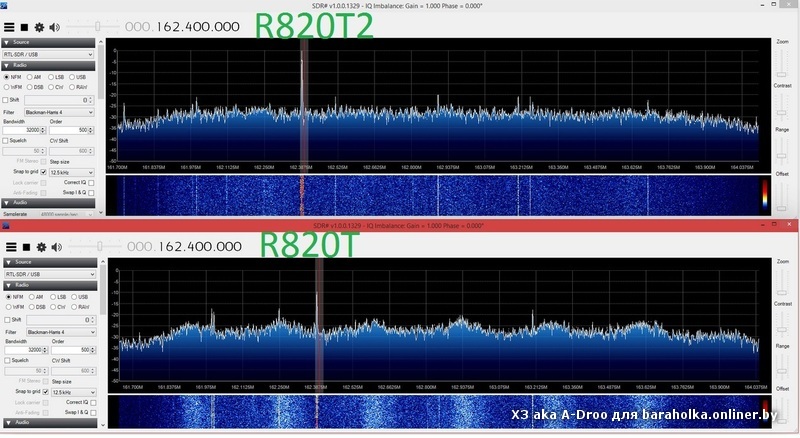
Task: Enable Shift checkbox in bottom window
Action: [x=8, y=320]
